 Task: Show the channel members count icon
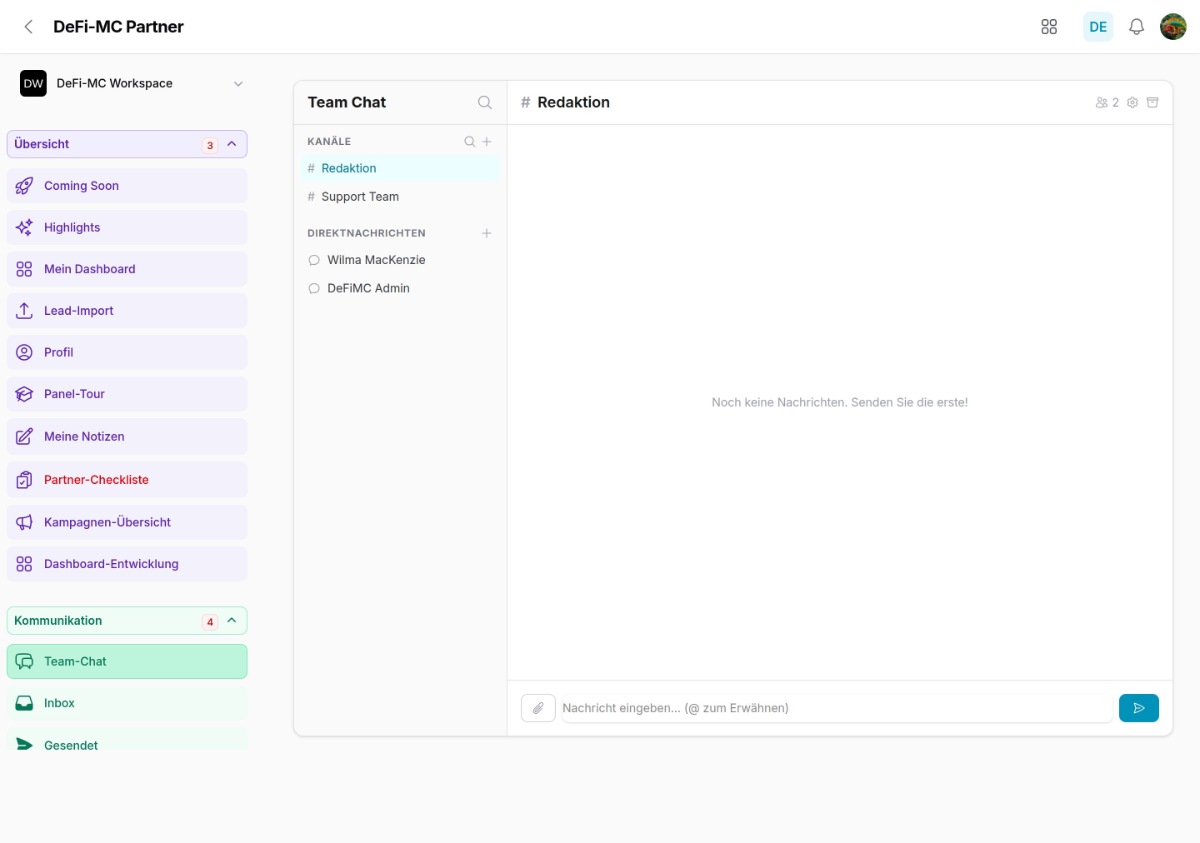point(1107,102)
